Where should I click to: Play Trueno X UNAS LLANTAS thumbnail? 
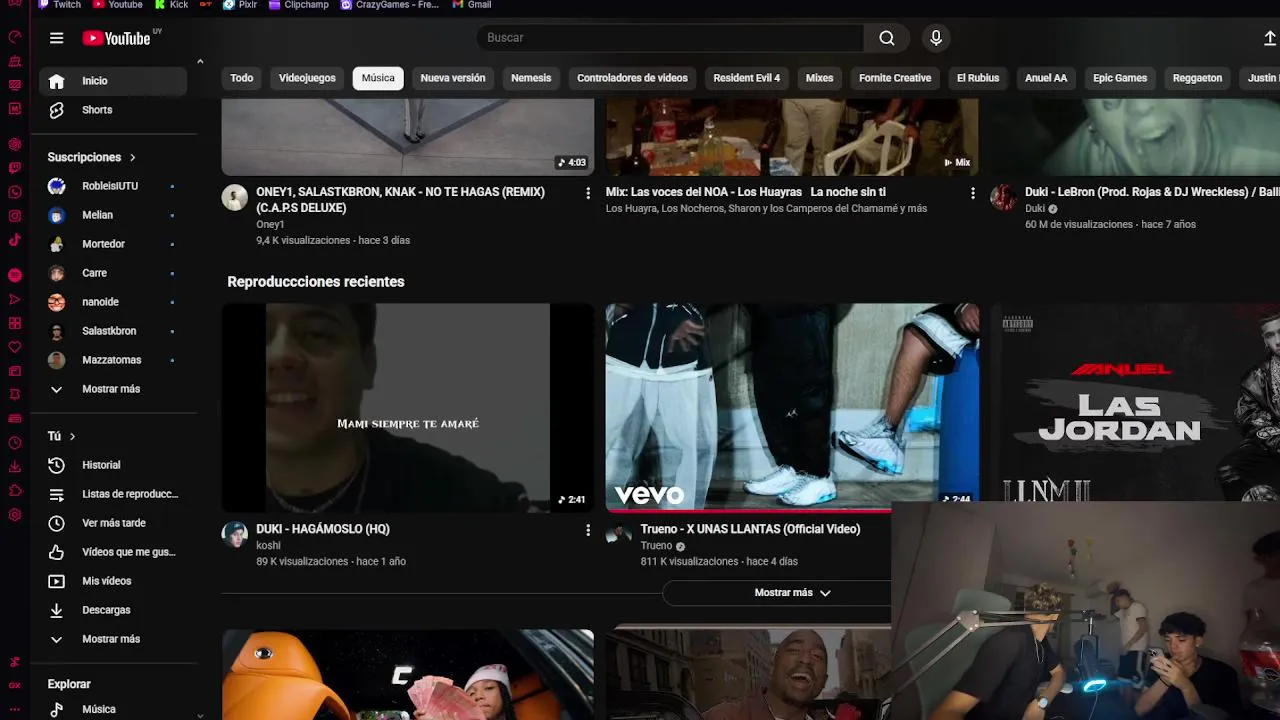pyautogui.click(x=792, y=407)
